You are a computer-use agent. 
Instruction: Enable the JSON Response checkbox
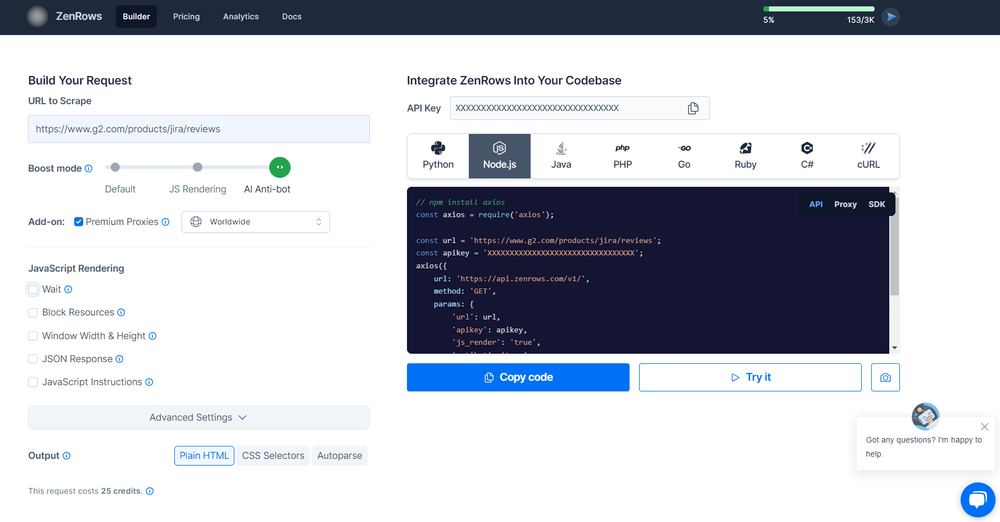pyautogui.click(x=33, y=359)
